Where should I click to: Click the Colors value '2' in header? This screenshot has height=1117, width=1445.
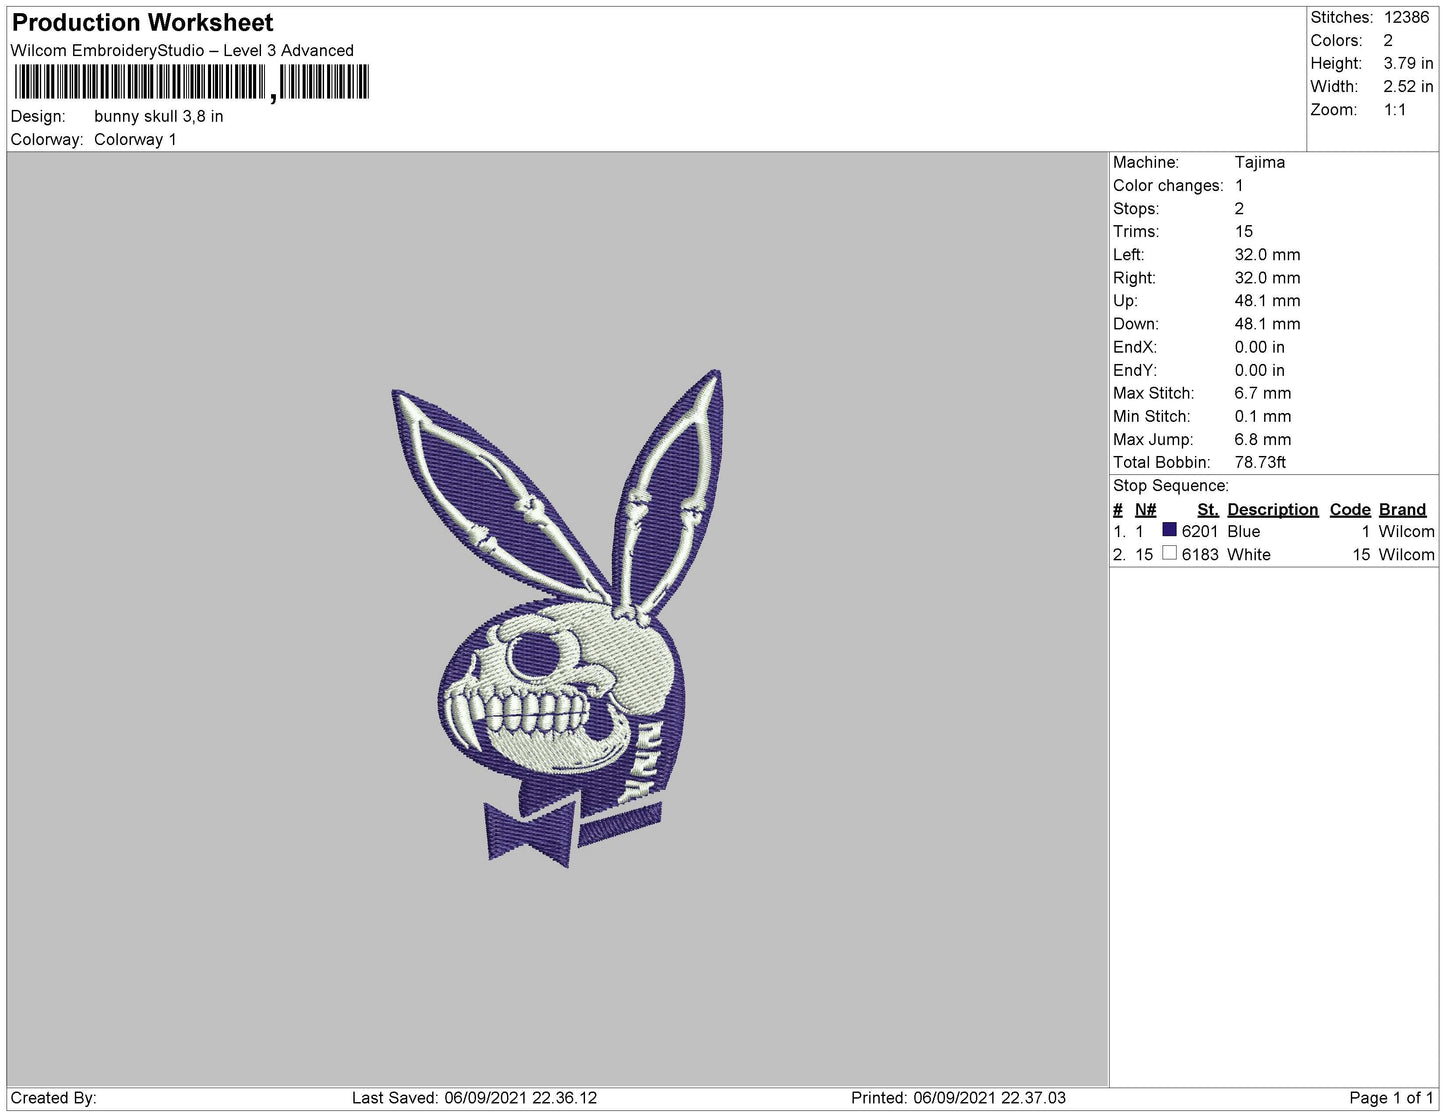(x=1388, y=40)
